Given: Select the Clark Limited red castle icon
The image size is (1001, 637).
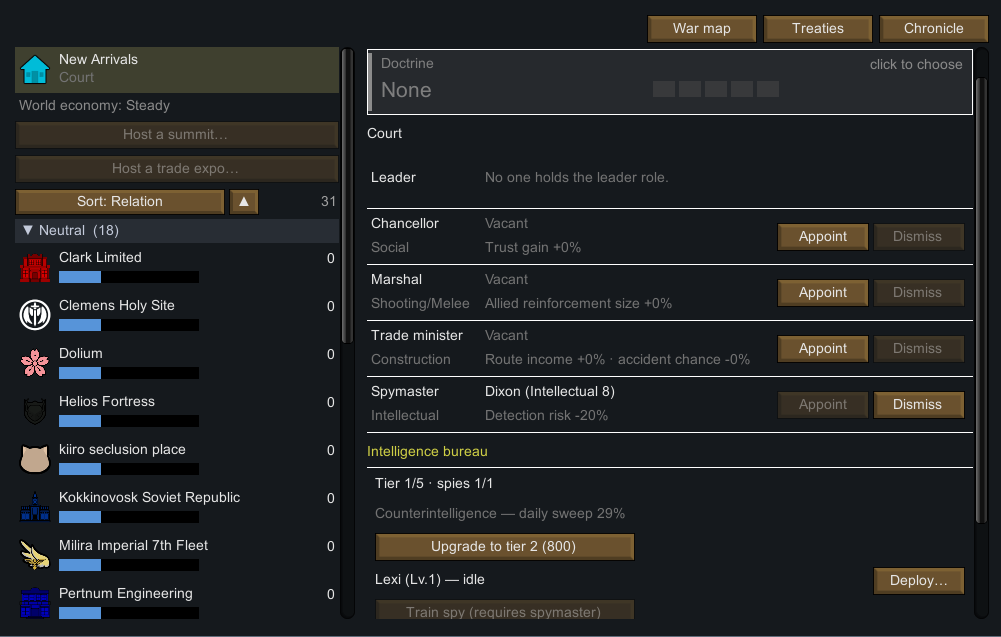Looking at the screenshot, I should pyautogui.click(x=34, y=267).
